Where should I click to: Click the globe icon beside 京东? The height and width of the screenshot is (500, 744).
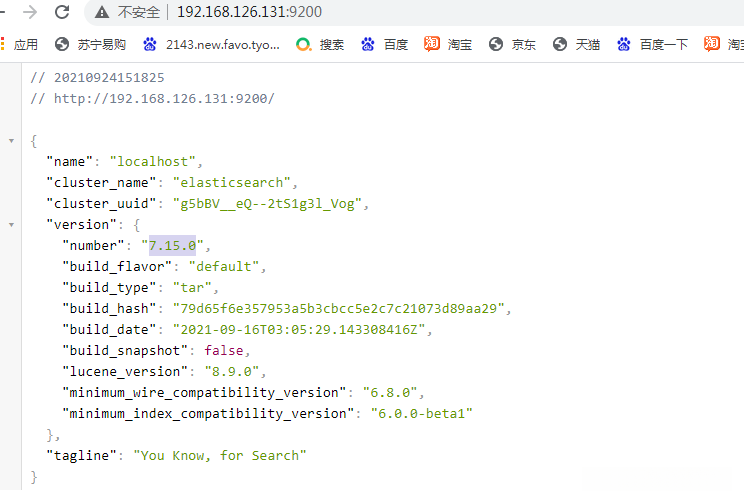(496, 45)
